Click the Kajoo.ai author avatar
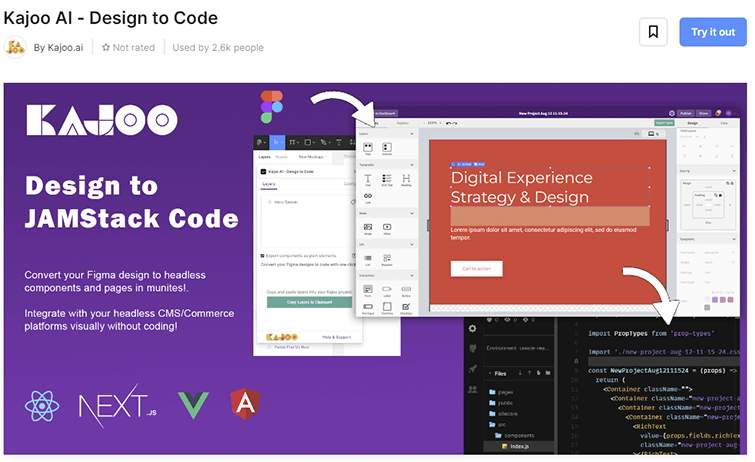 click(15, 47)
